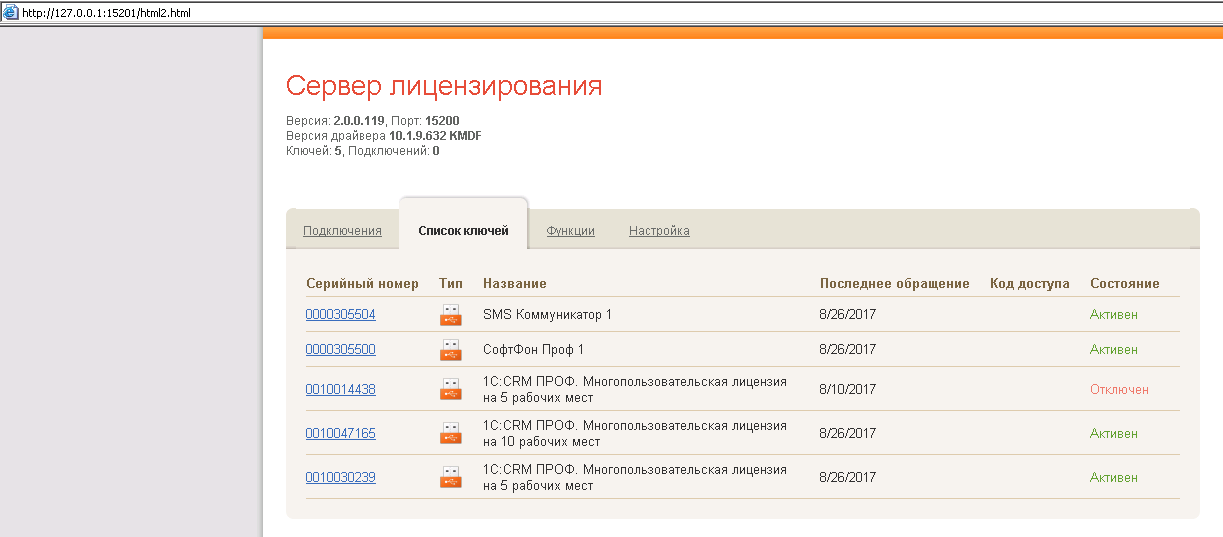
Task: Click the name SMS Коммуникатор 1
Action: (547, 315)
